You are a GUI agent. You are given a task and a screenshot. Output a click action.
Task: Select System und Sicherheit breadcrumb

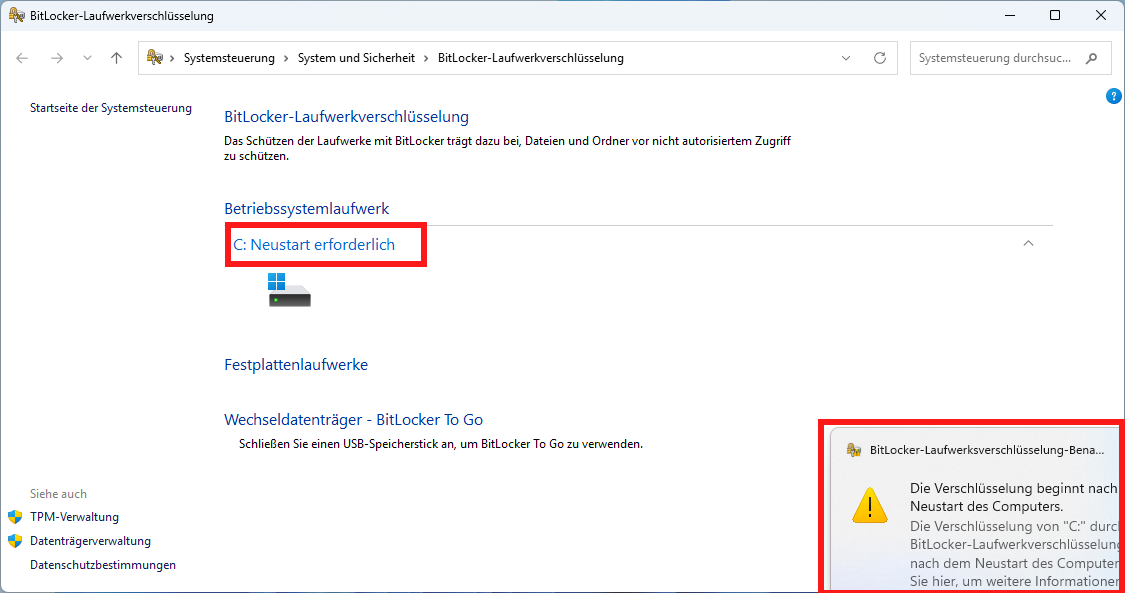(x=356, y=58)
